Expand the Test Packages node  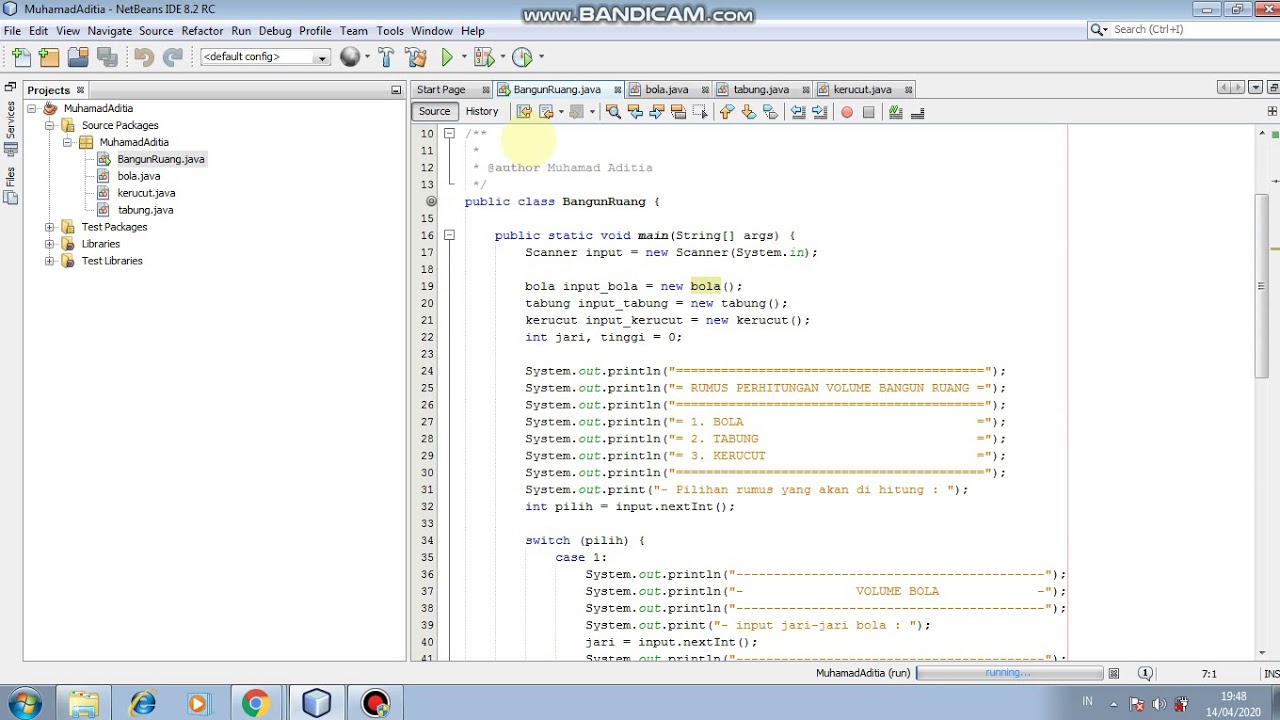click(x=49, y=227)
